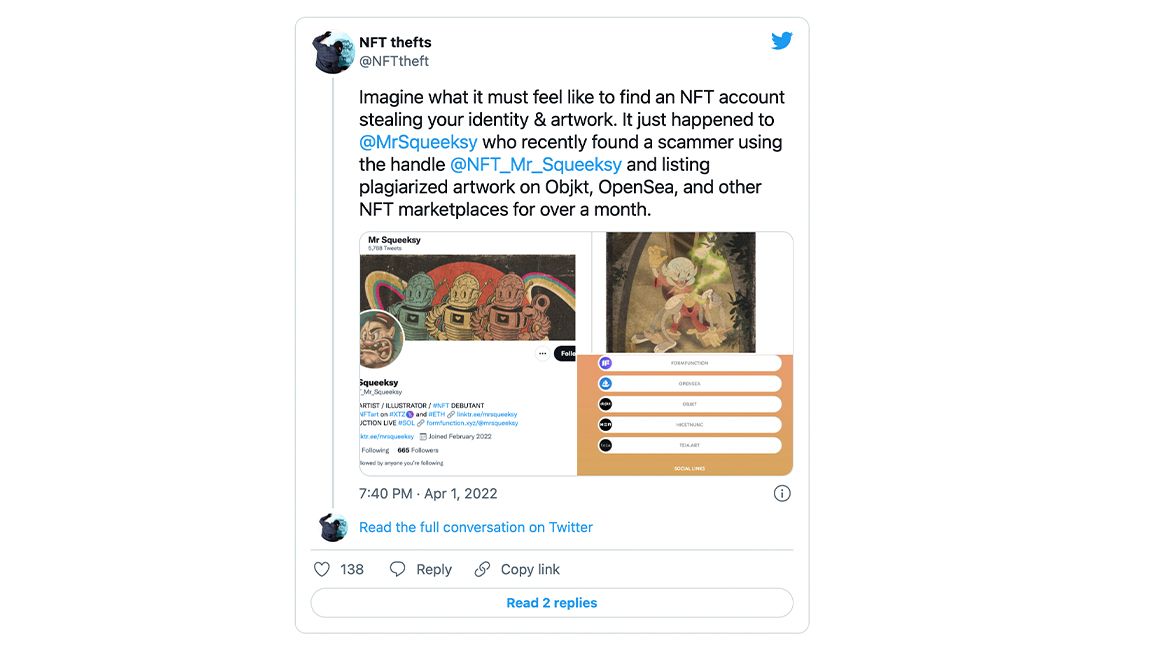Click the OpenSea sailboat icon

coord(606,384)
